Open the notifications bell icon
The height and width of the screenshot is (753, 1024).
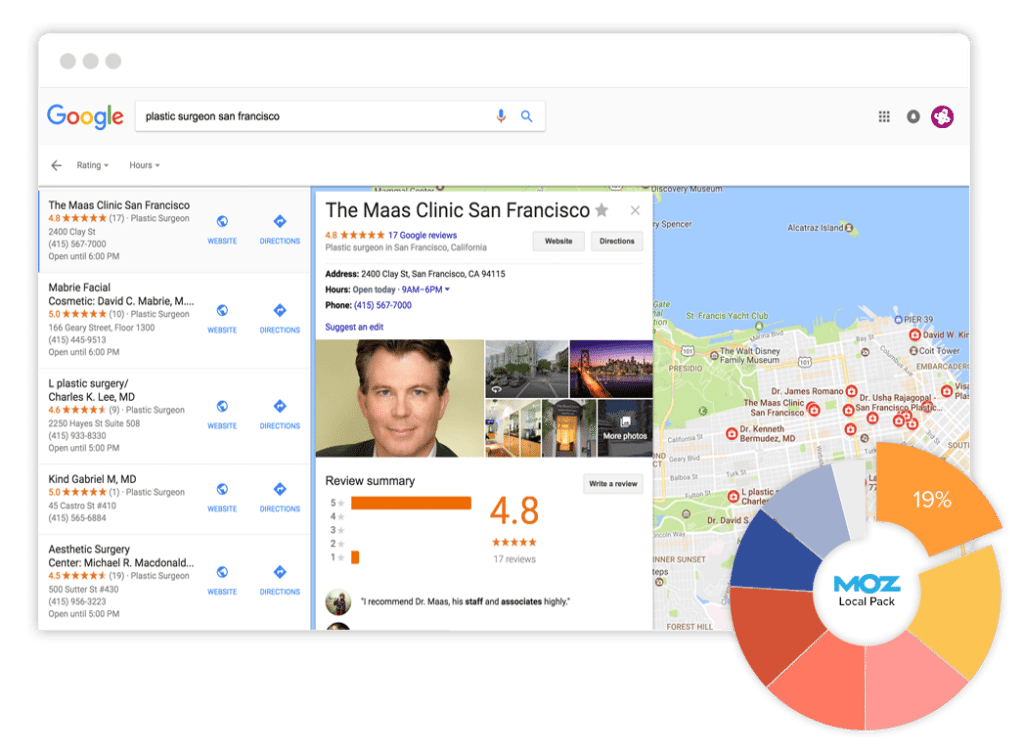coord(913,116)
